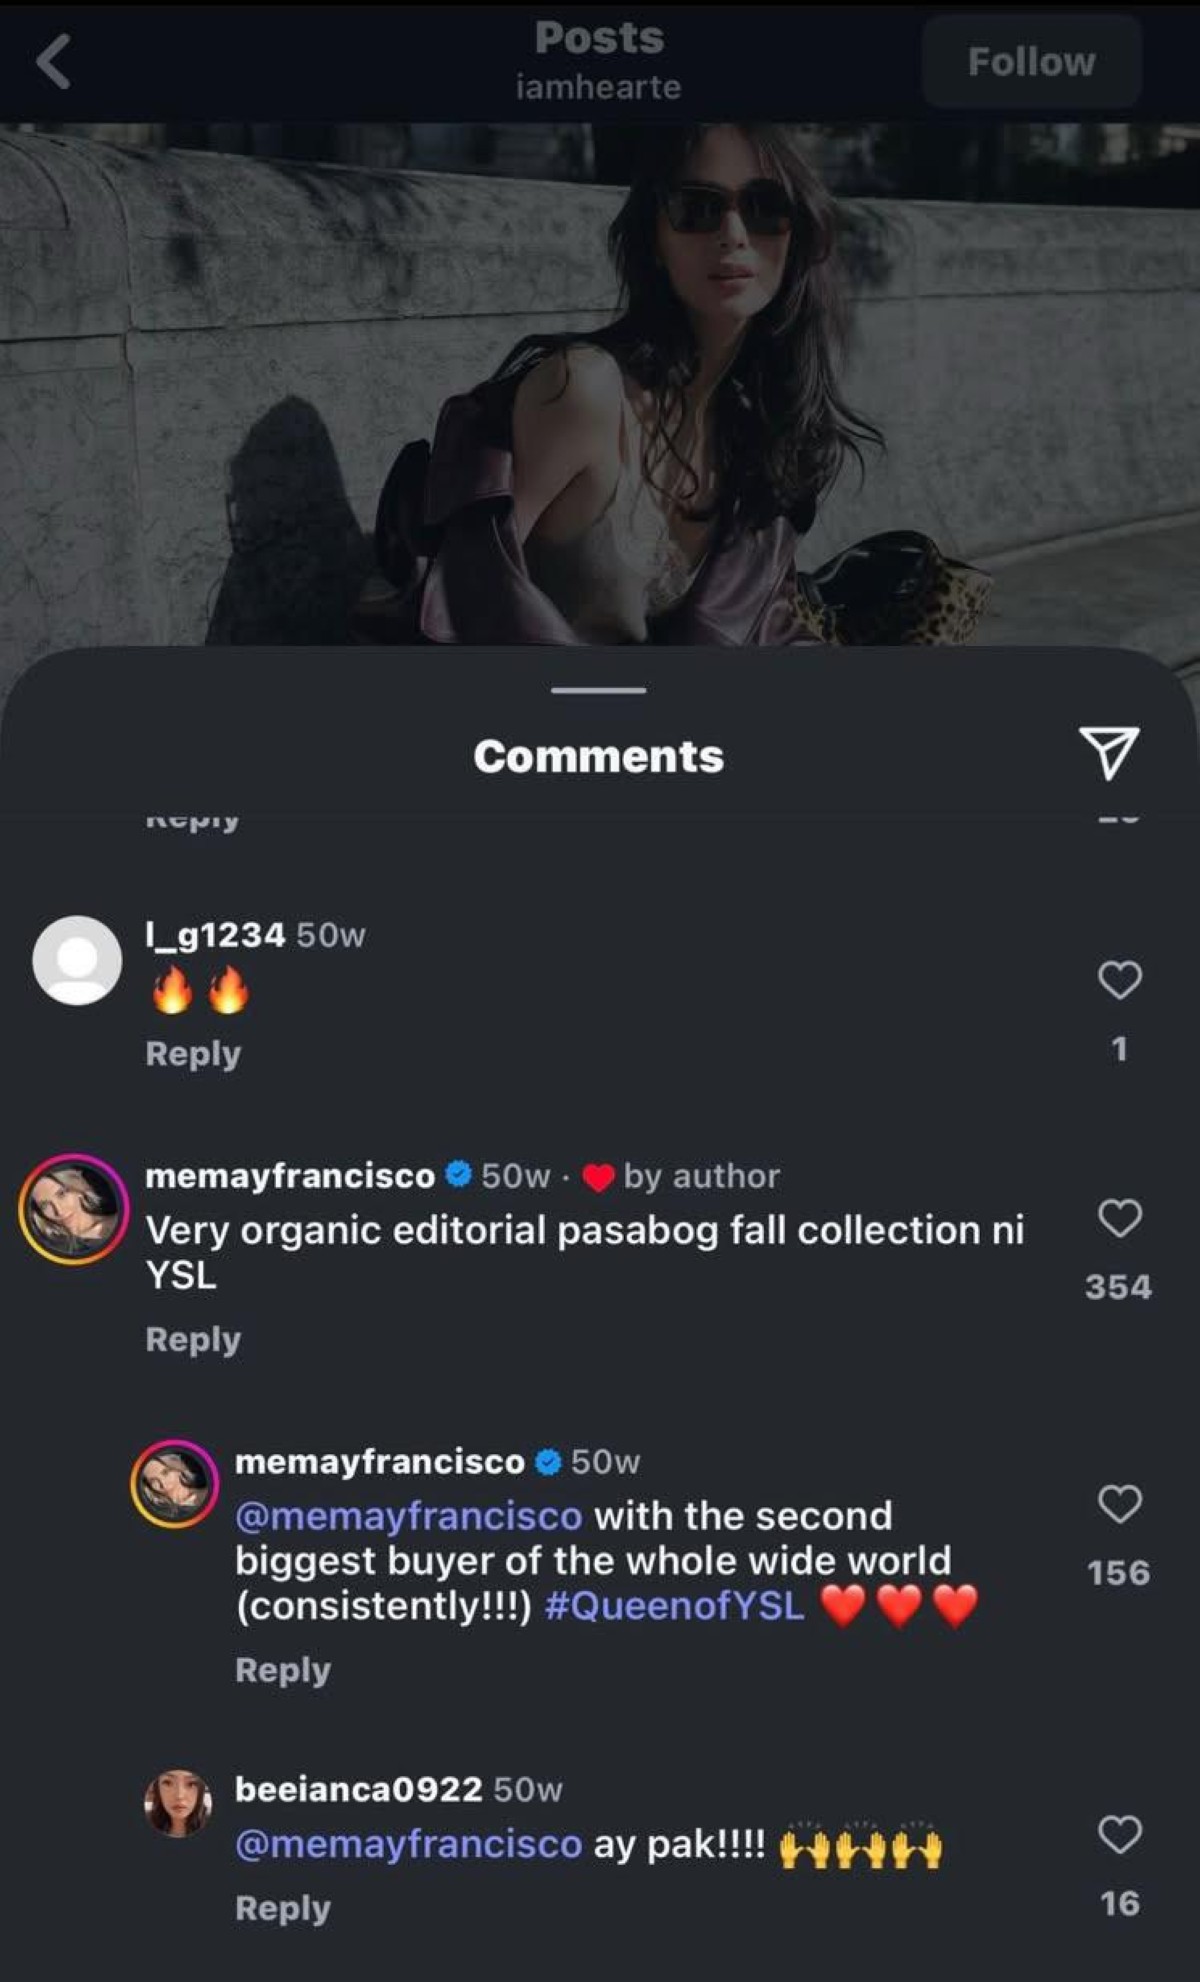Open the #QueenofYSL hashtag link

point(675,1606)
